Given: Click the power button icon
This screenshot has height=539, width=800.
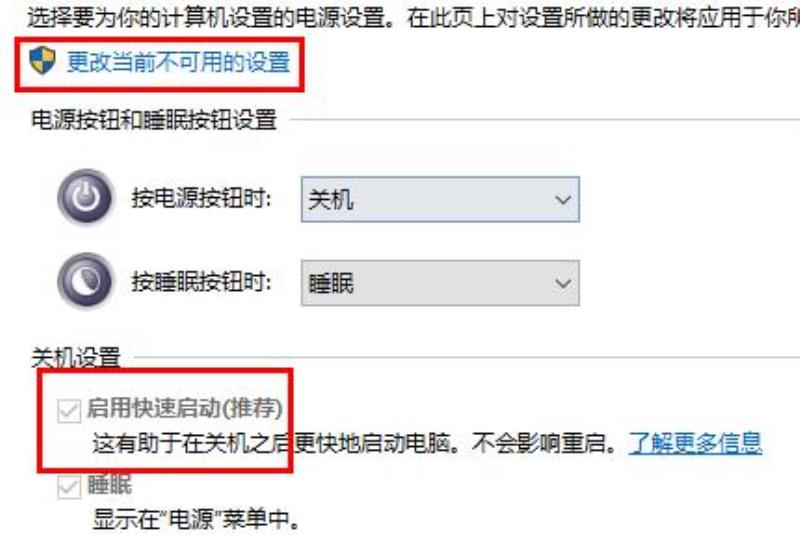Looking at the screenshot, I should click(85, 197).
